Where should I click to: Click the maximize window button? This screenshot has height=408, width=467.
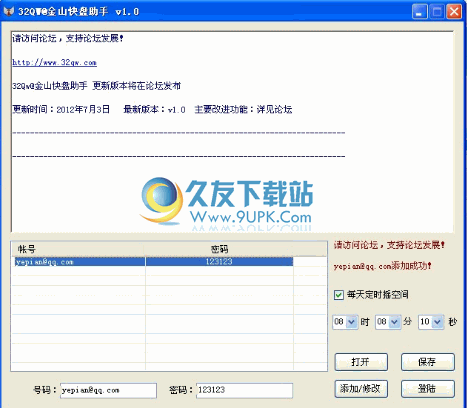pyautogui.click(x=437, y=12)
